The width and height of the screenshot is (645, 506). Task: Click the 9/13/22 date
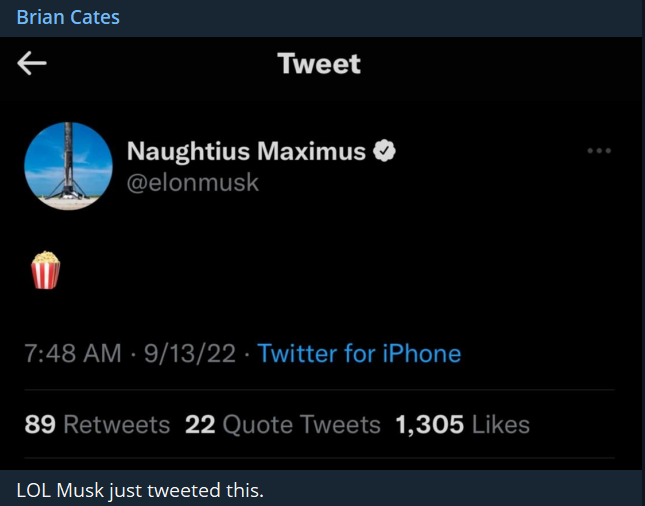(x=189, y=353)
